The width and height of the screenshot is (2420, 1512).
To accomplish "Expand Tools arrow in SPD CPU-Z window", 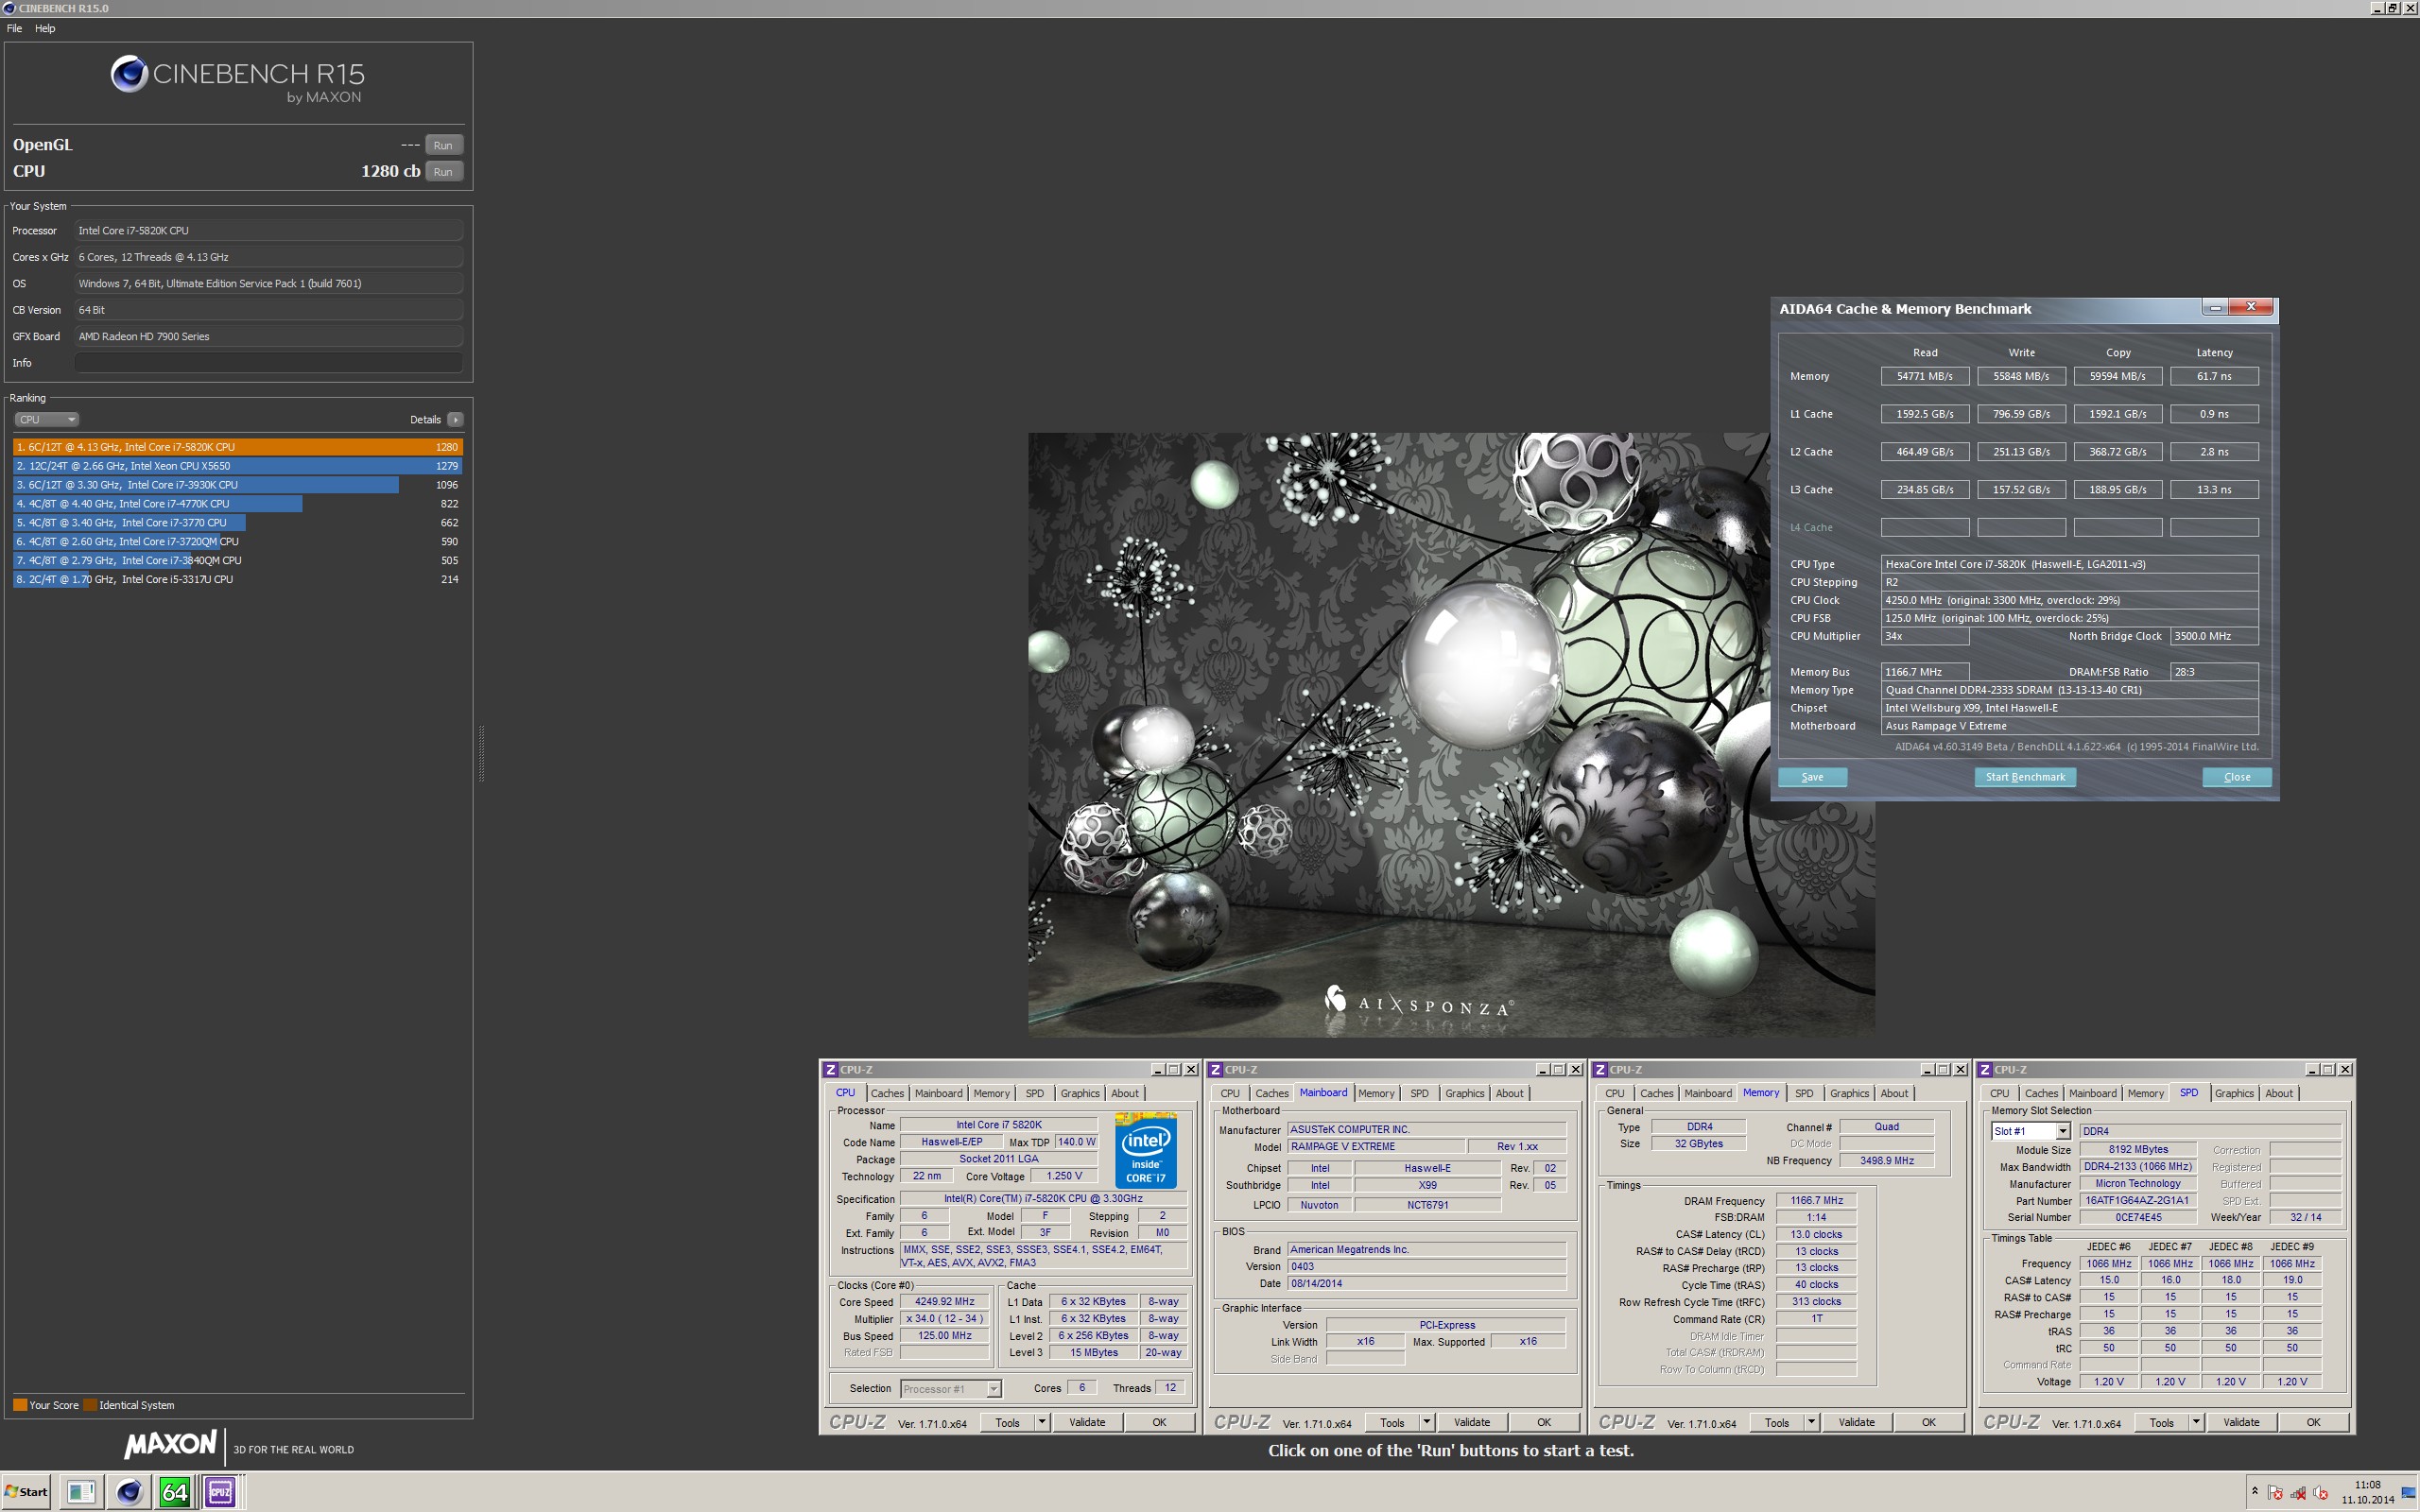I will click(2196, 1422).
